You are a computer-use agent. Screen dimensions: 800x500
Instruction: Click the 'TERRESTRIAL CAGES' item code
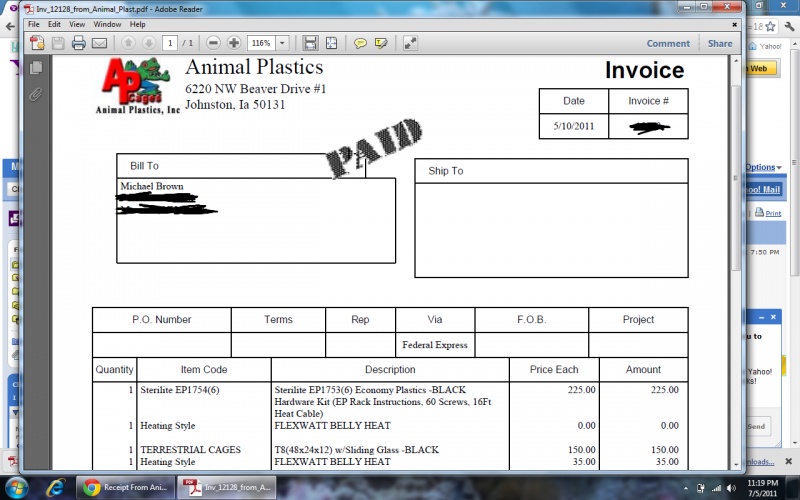190,449
